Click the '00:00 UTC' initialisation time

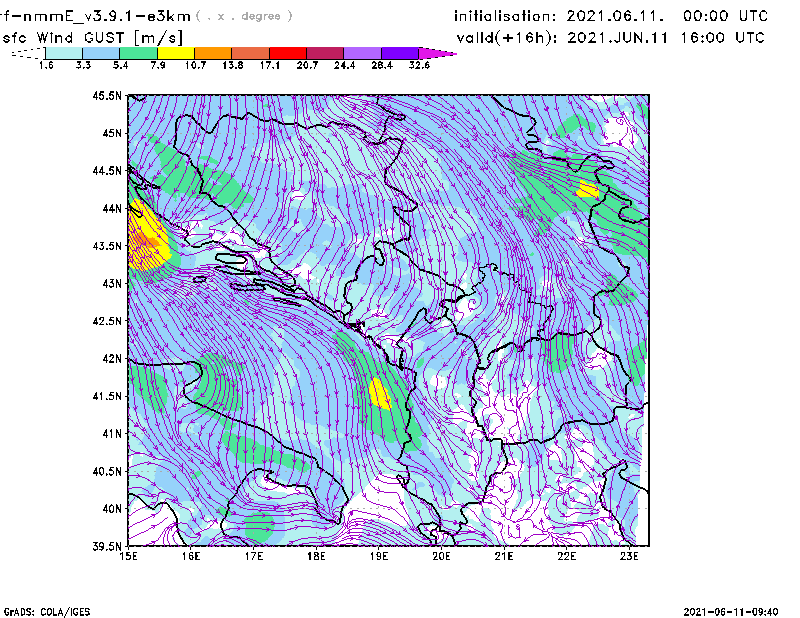click(725, 16)
